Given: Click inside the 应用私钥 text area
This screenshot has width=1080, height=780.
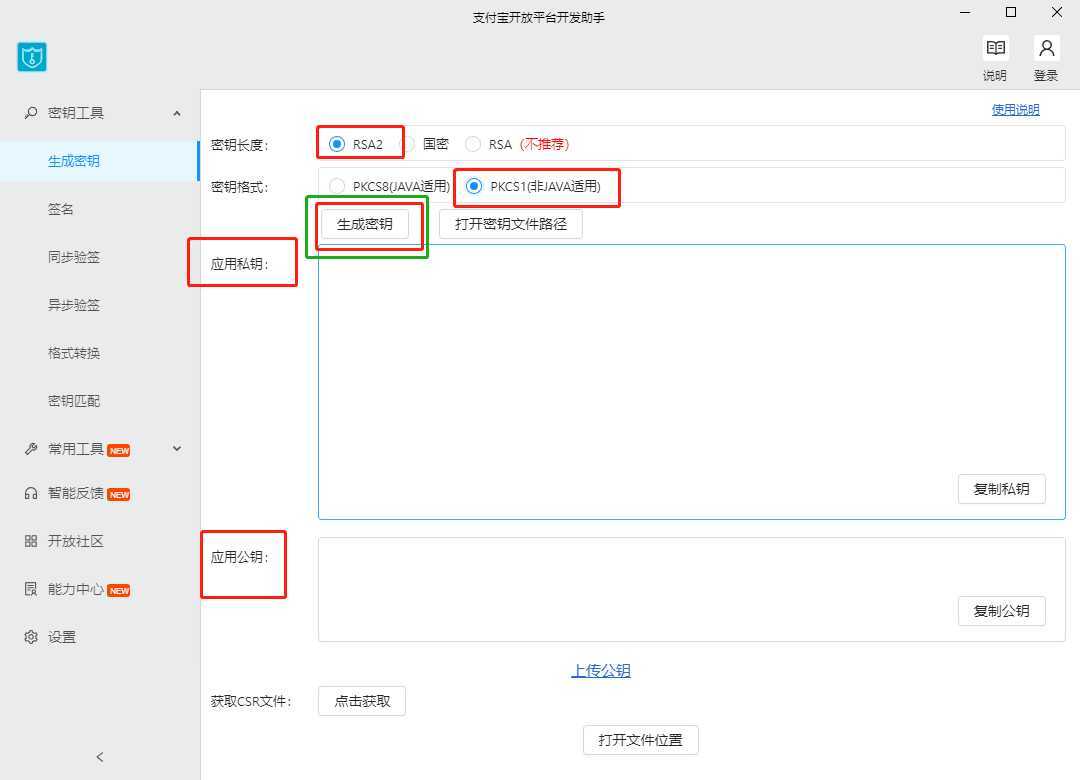Looking at the screenshot, I should pyautogui.click(x=692, y=382).
